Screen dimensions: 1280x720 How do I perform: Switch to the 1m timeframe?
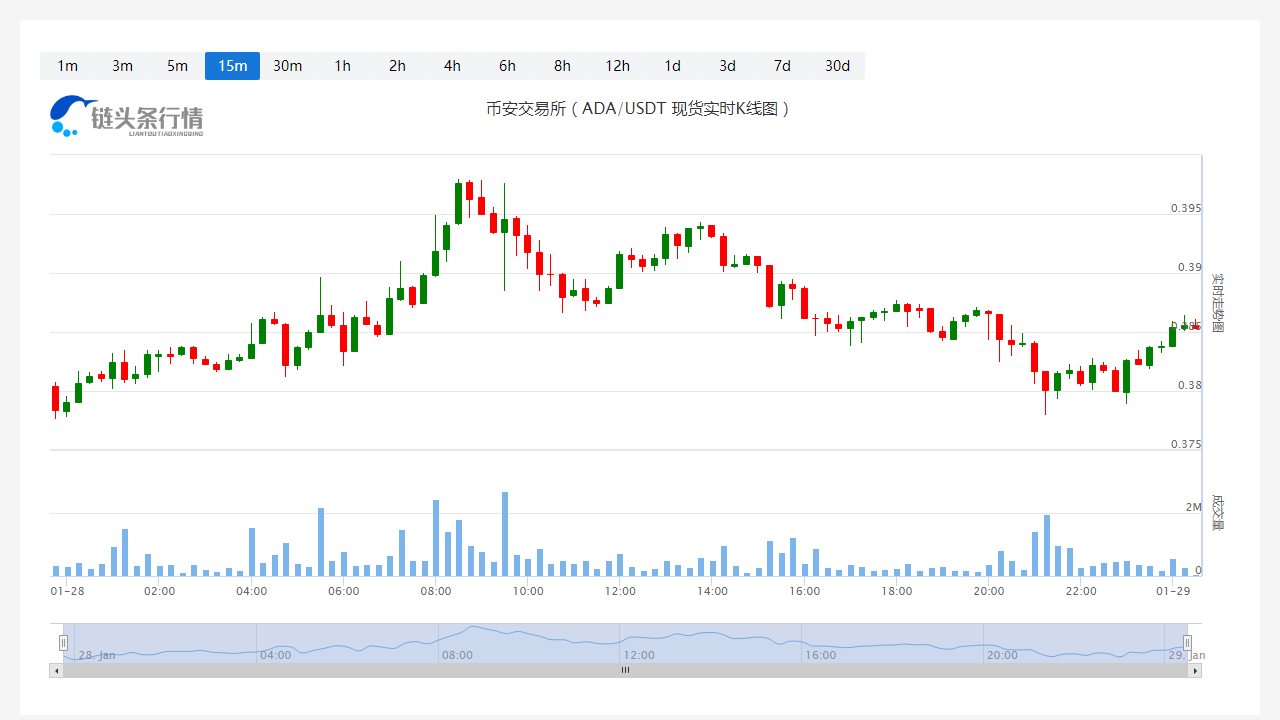(x=67, y=66)
